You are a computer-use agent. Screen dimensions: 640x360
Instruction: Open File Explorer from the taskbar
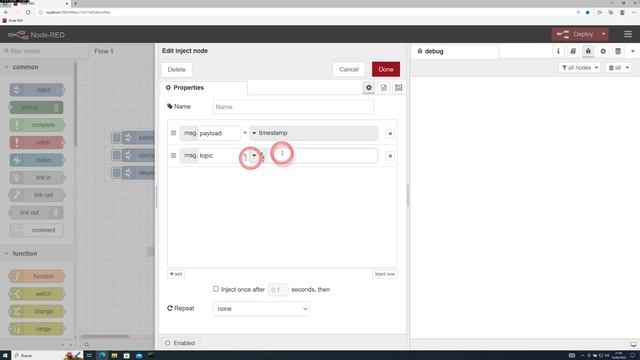(x=114, y=356)
